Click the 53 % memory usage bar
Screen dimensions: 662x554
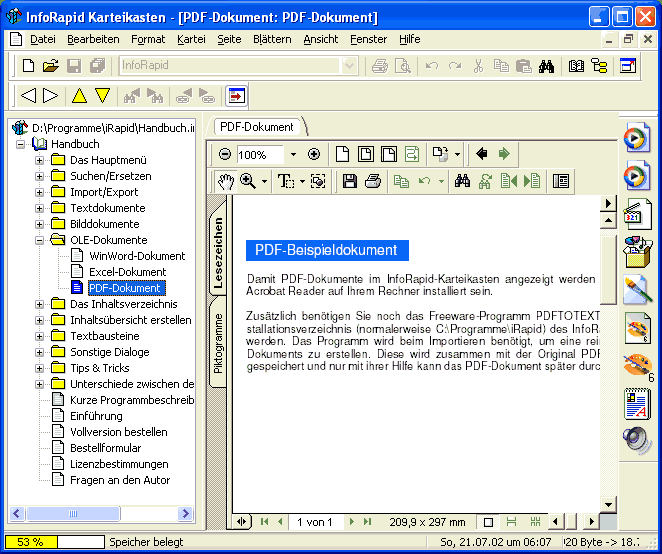pyautogui.click(x=54, y=542)
